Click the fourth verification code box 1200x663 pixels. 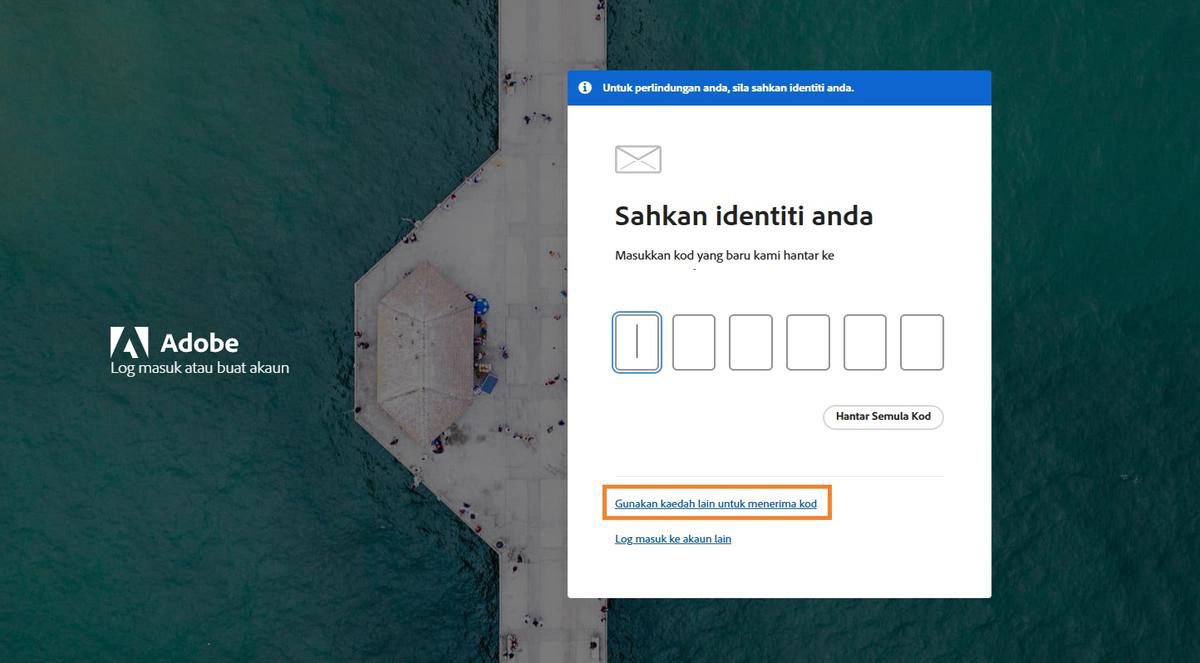click(808, 341)
